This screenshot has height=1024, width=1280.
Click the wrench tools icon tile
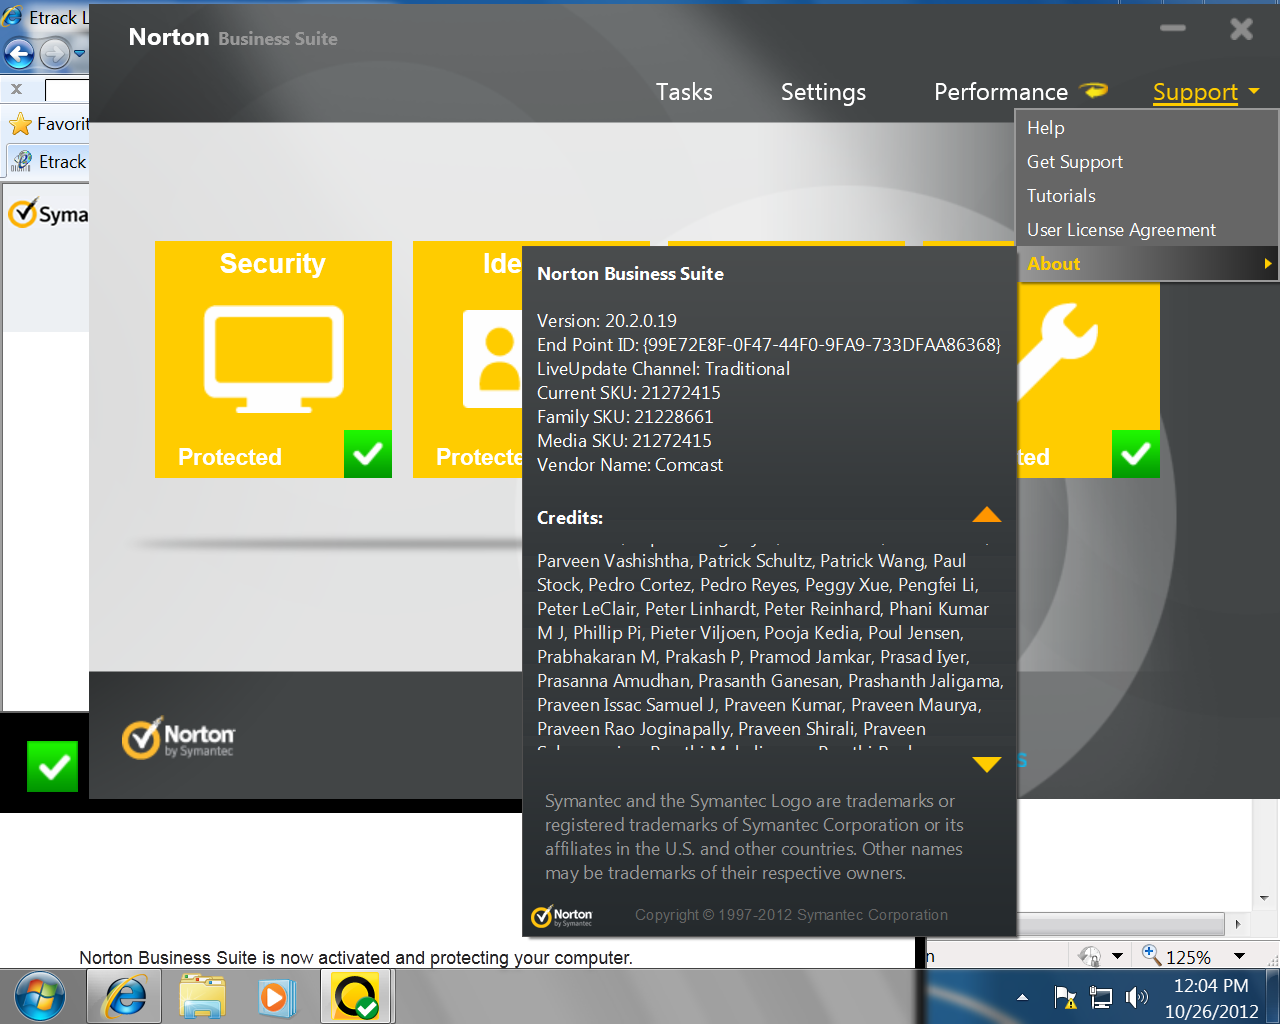click(x=1060, y=350)
